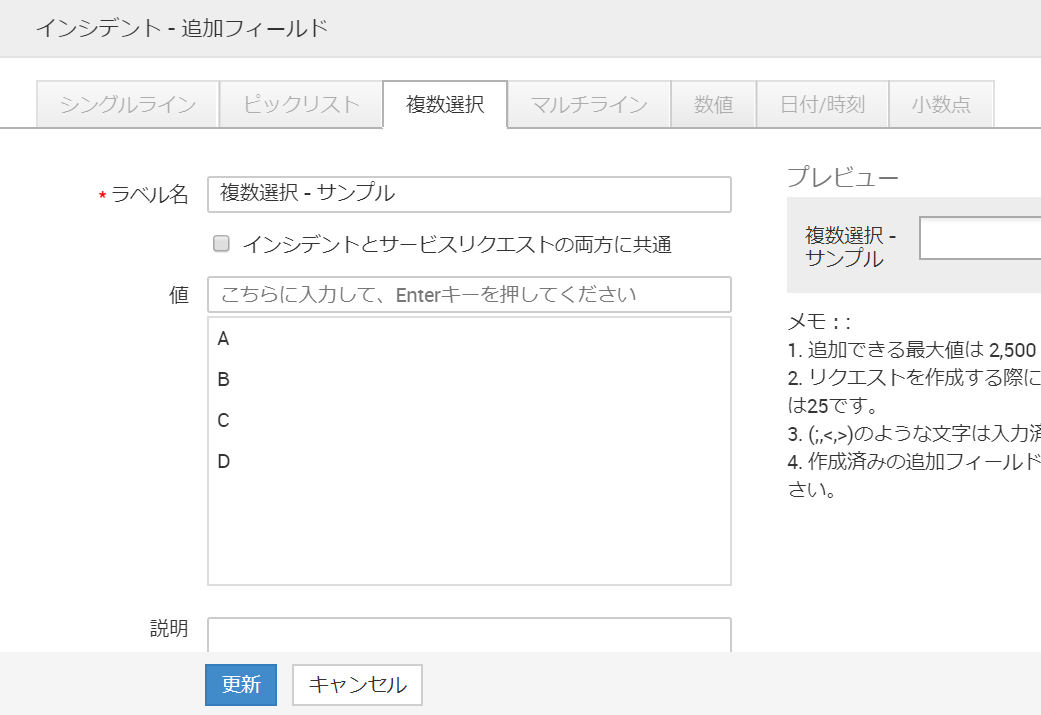Open the ピックリスト tab

point(301,104)
